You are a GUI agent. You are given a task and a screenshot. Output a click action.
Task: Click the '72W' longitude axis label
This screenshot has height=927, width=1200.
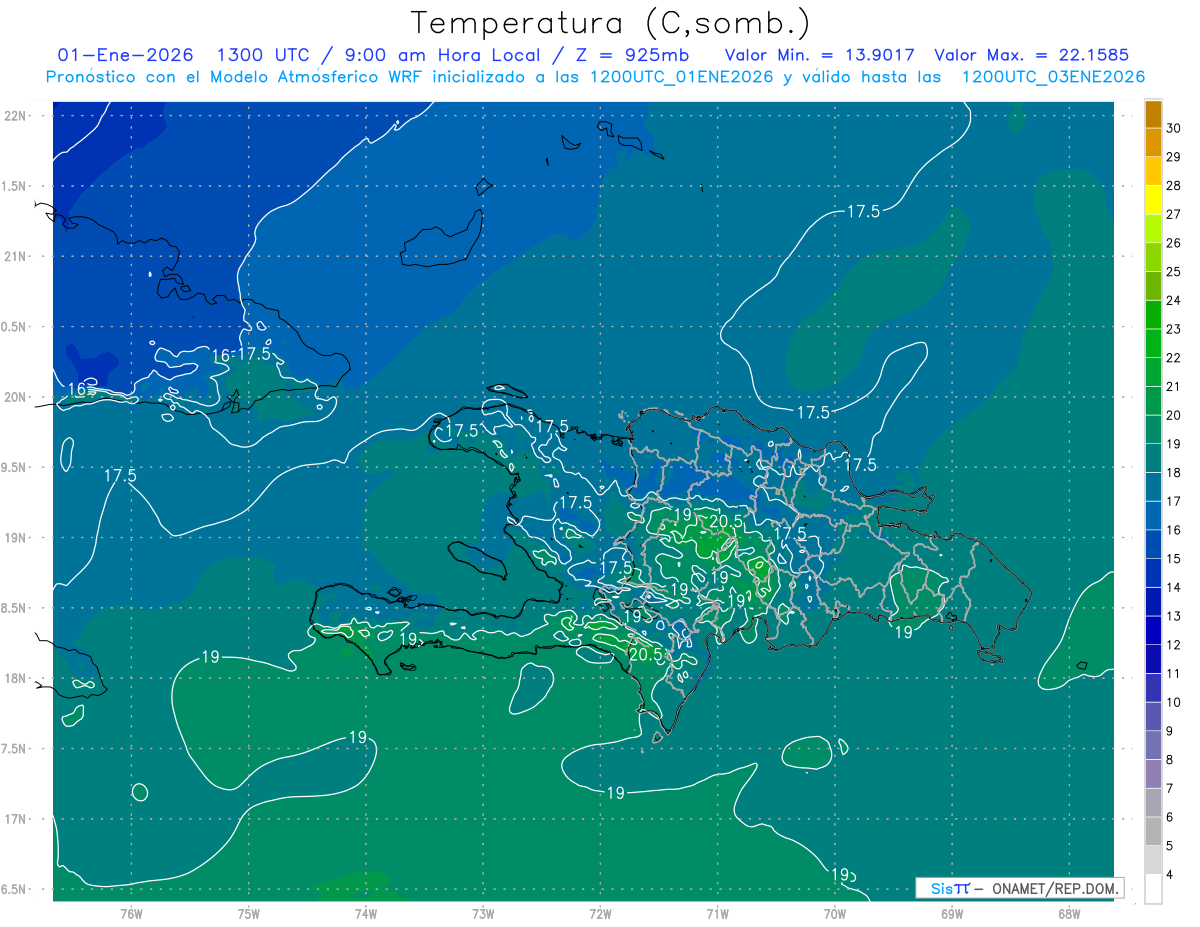[600, 913]
